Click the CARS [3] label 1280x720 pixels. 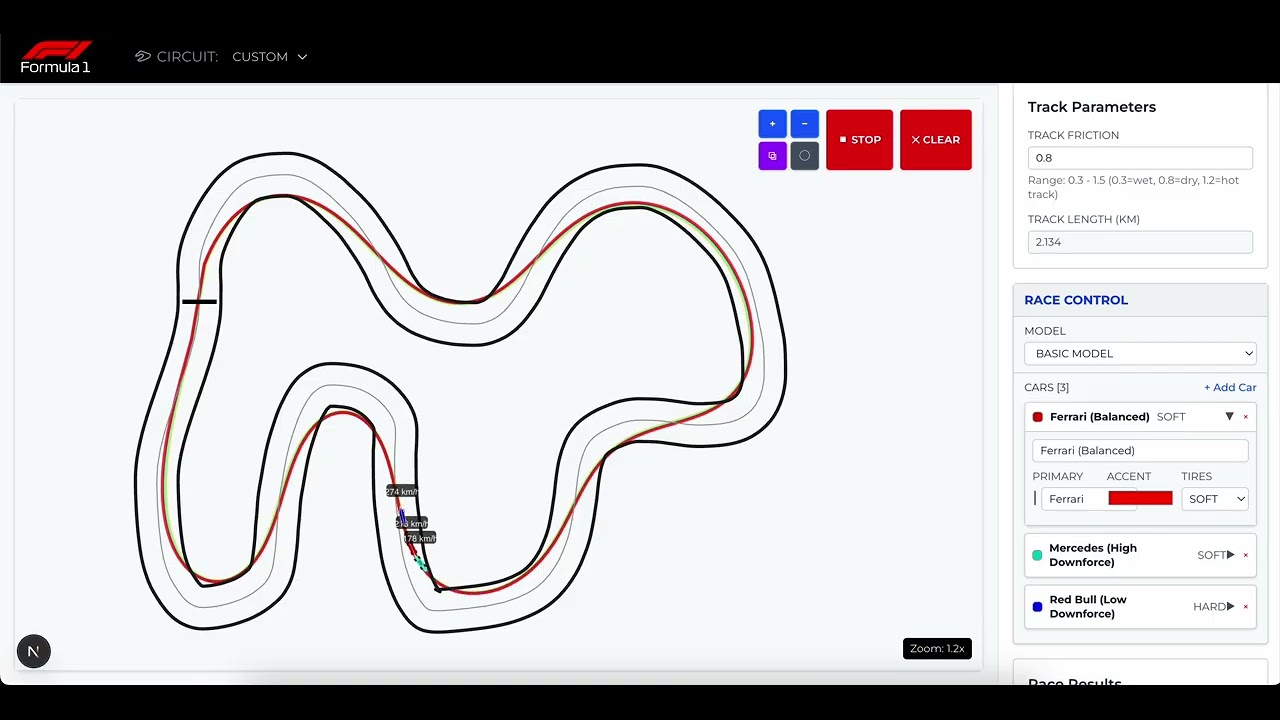click(x=1046, y=388)
